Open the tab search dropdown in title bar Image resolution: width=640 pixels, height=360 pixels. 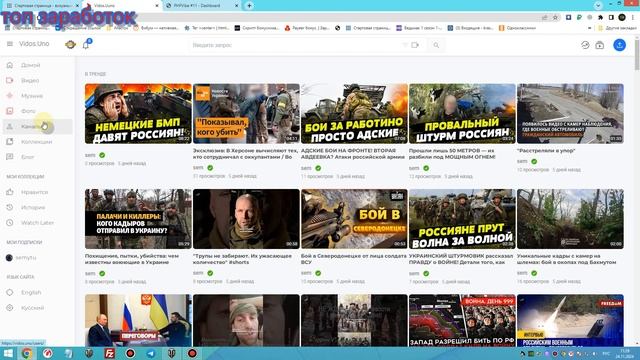pyautogui.click(x=598, y=5)
